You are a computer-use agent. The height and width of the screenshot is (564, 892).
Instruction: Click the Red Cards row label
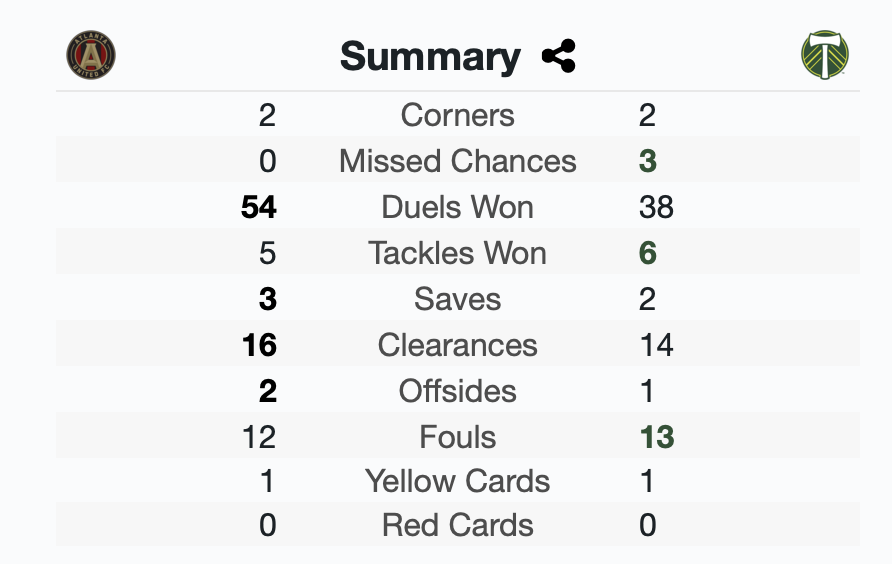point(458,525)
